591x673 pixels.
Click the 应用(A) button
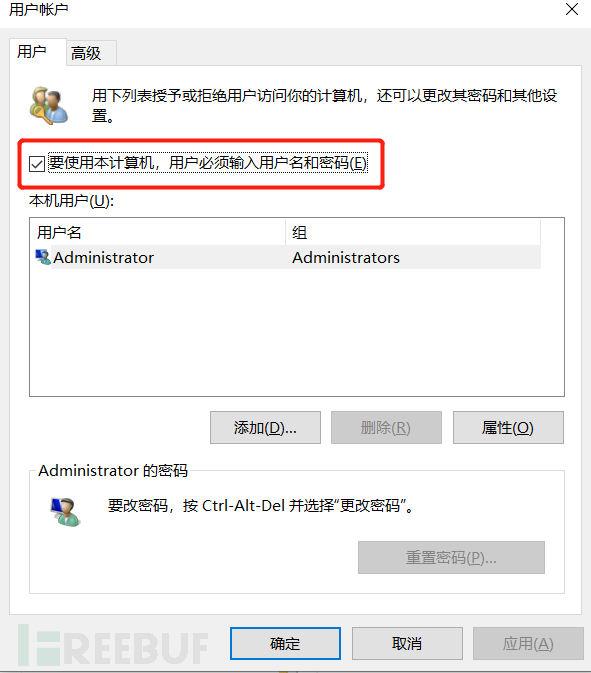pyautogui.click(x=528, y=643)
